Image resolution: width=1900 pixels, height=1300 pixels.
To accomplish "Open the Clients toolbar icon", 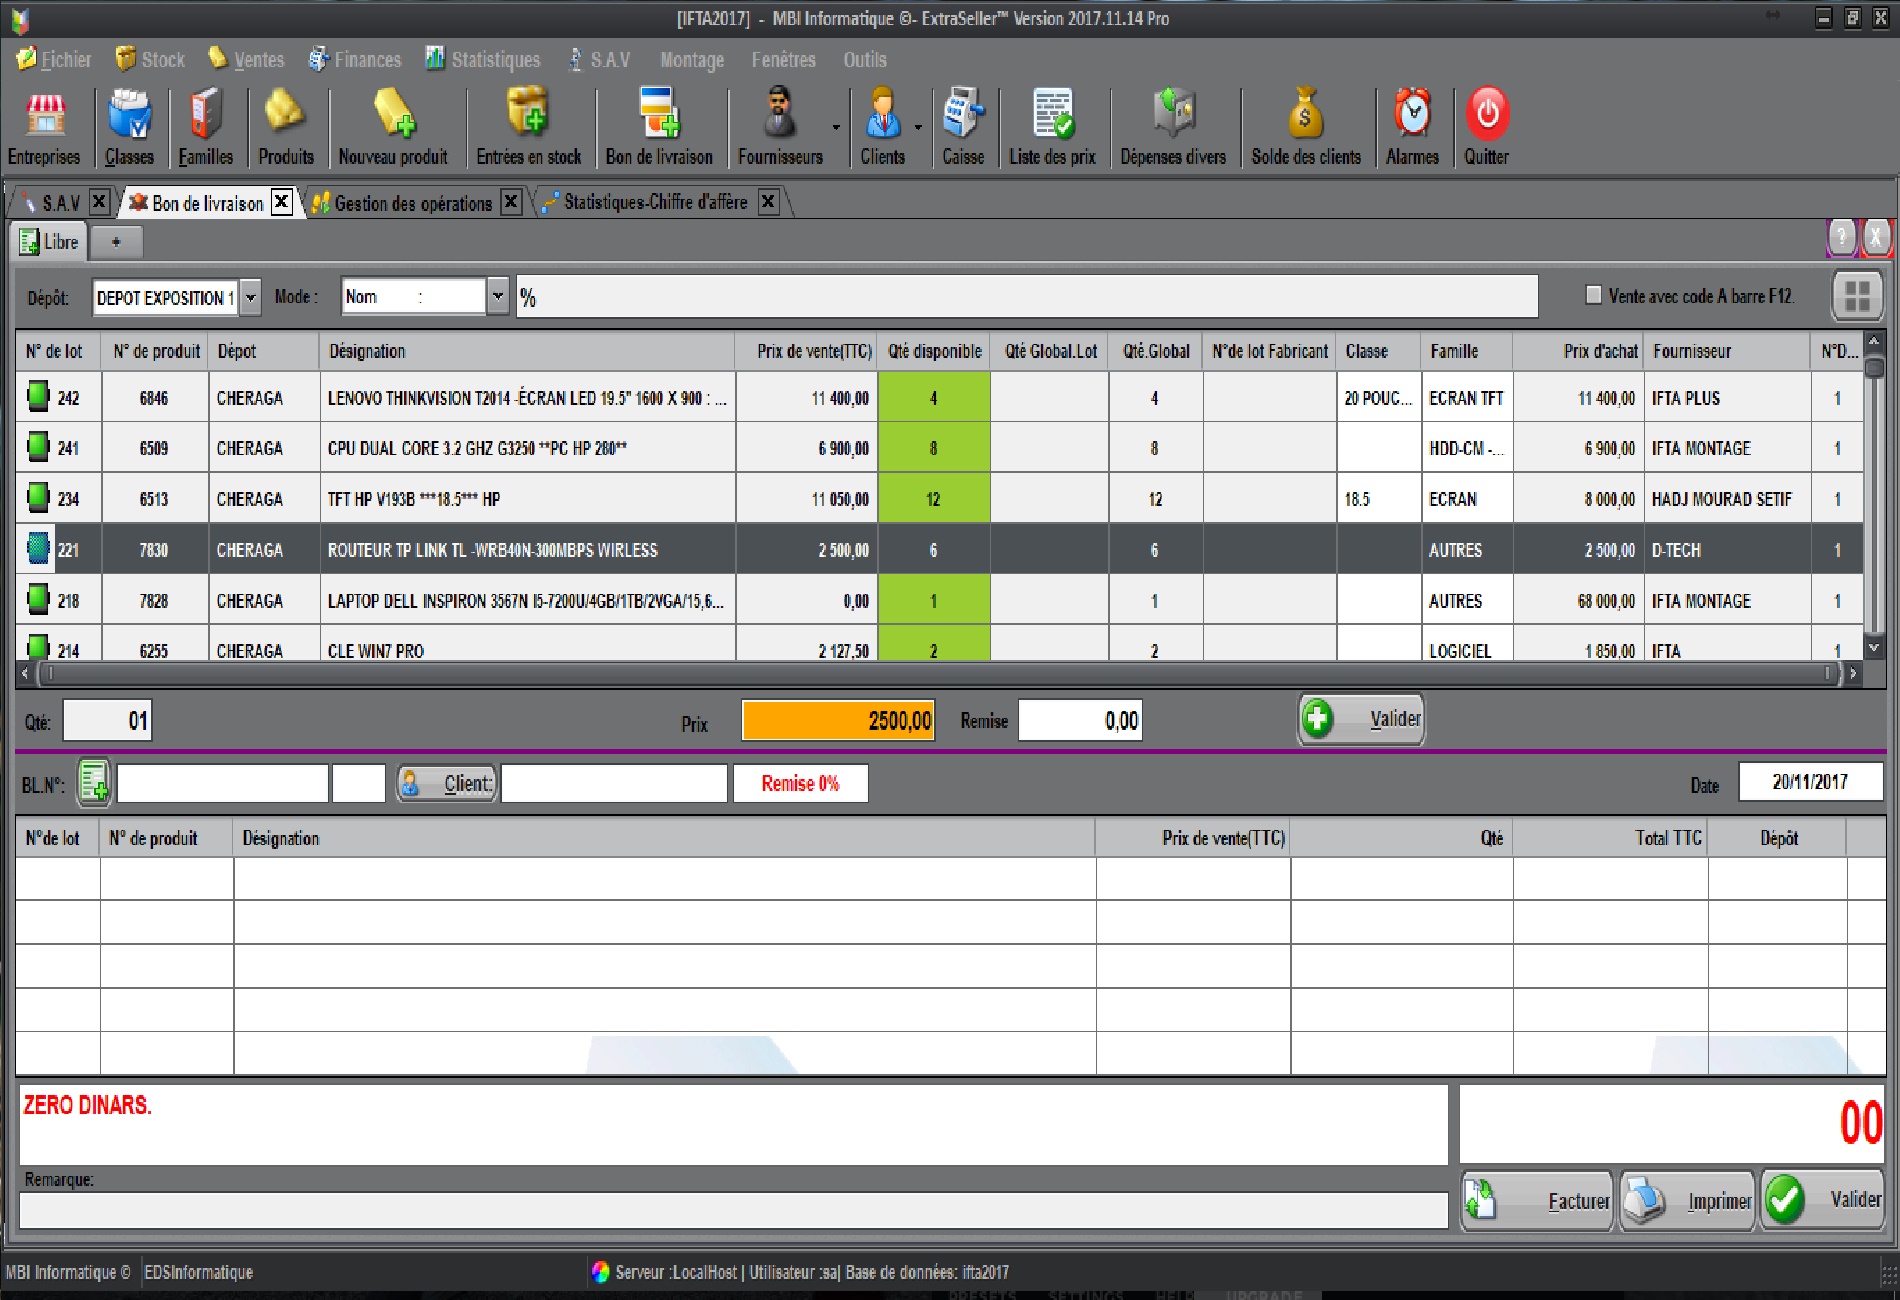I will point(883,127).
